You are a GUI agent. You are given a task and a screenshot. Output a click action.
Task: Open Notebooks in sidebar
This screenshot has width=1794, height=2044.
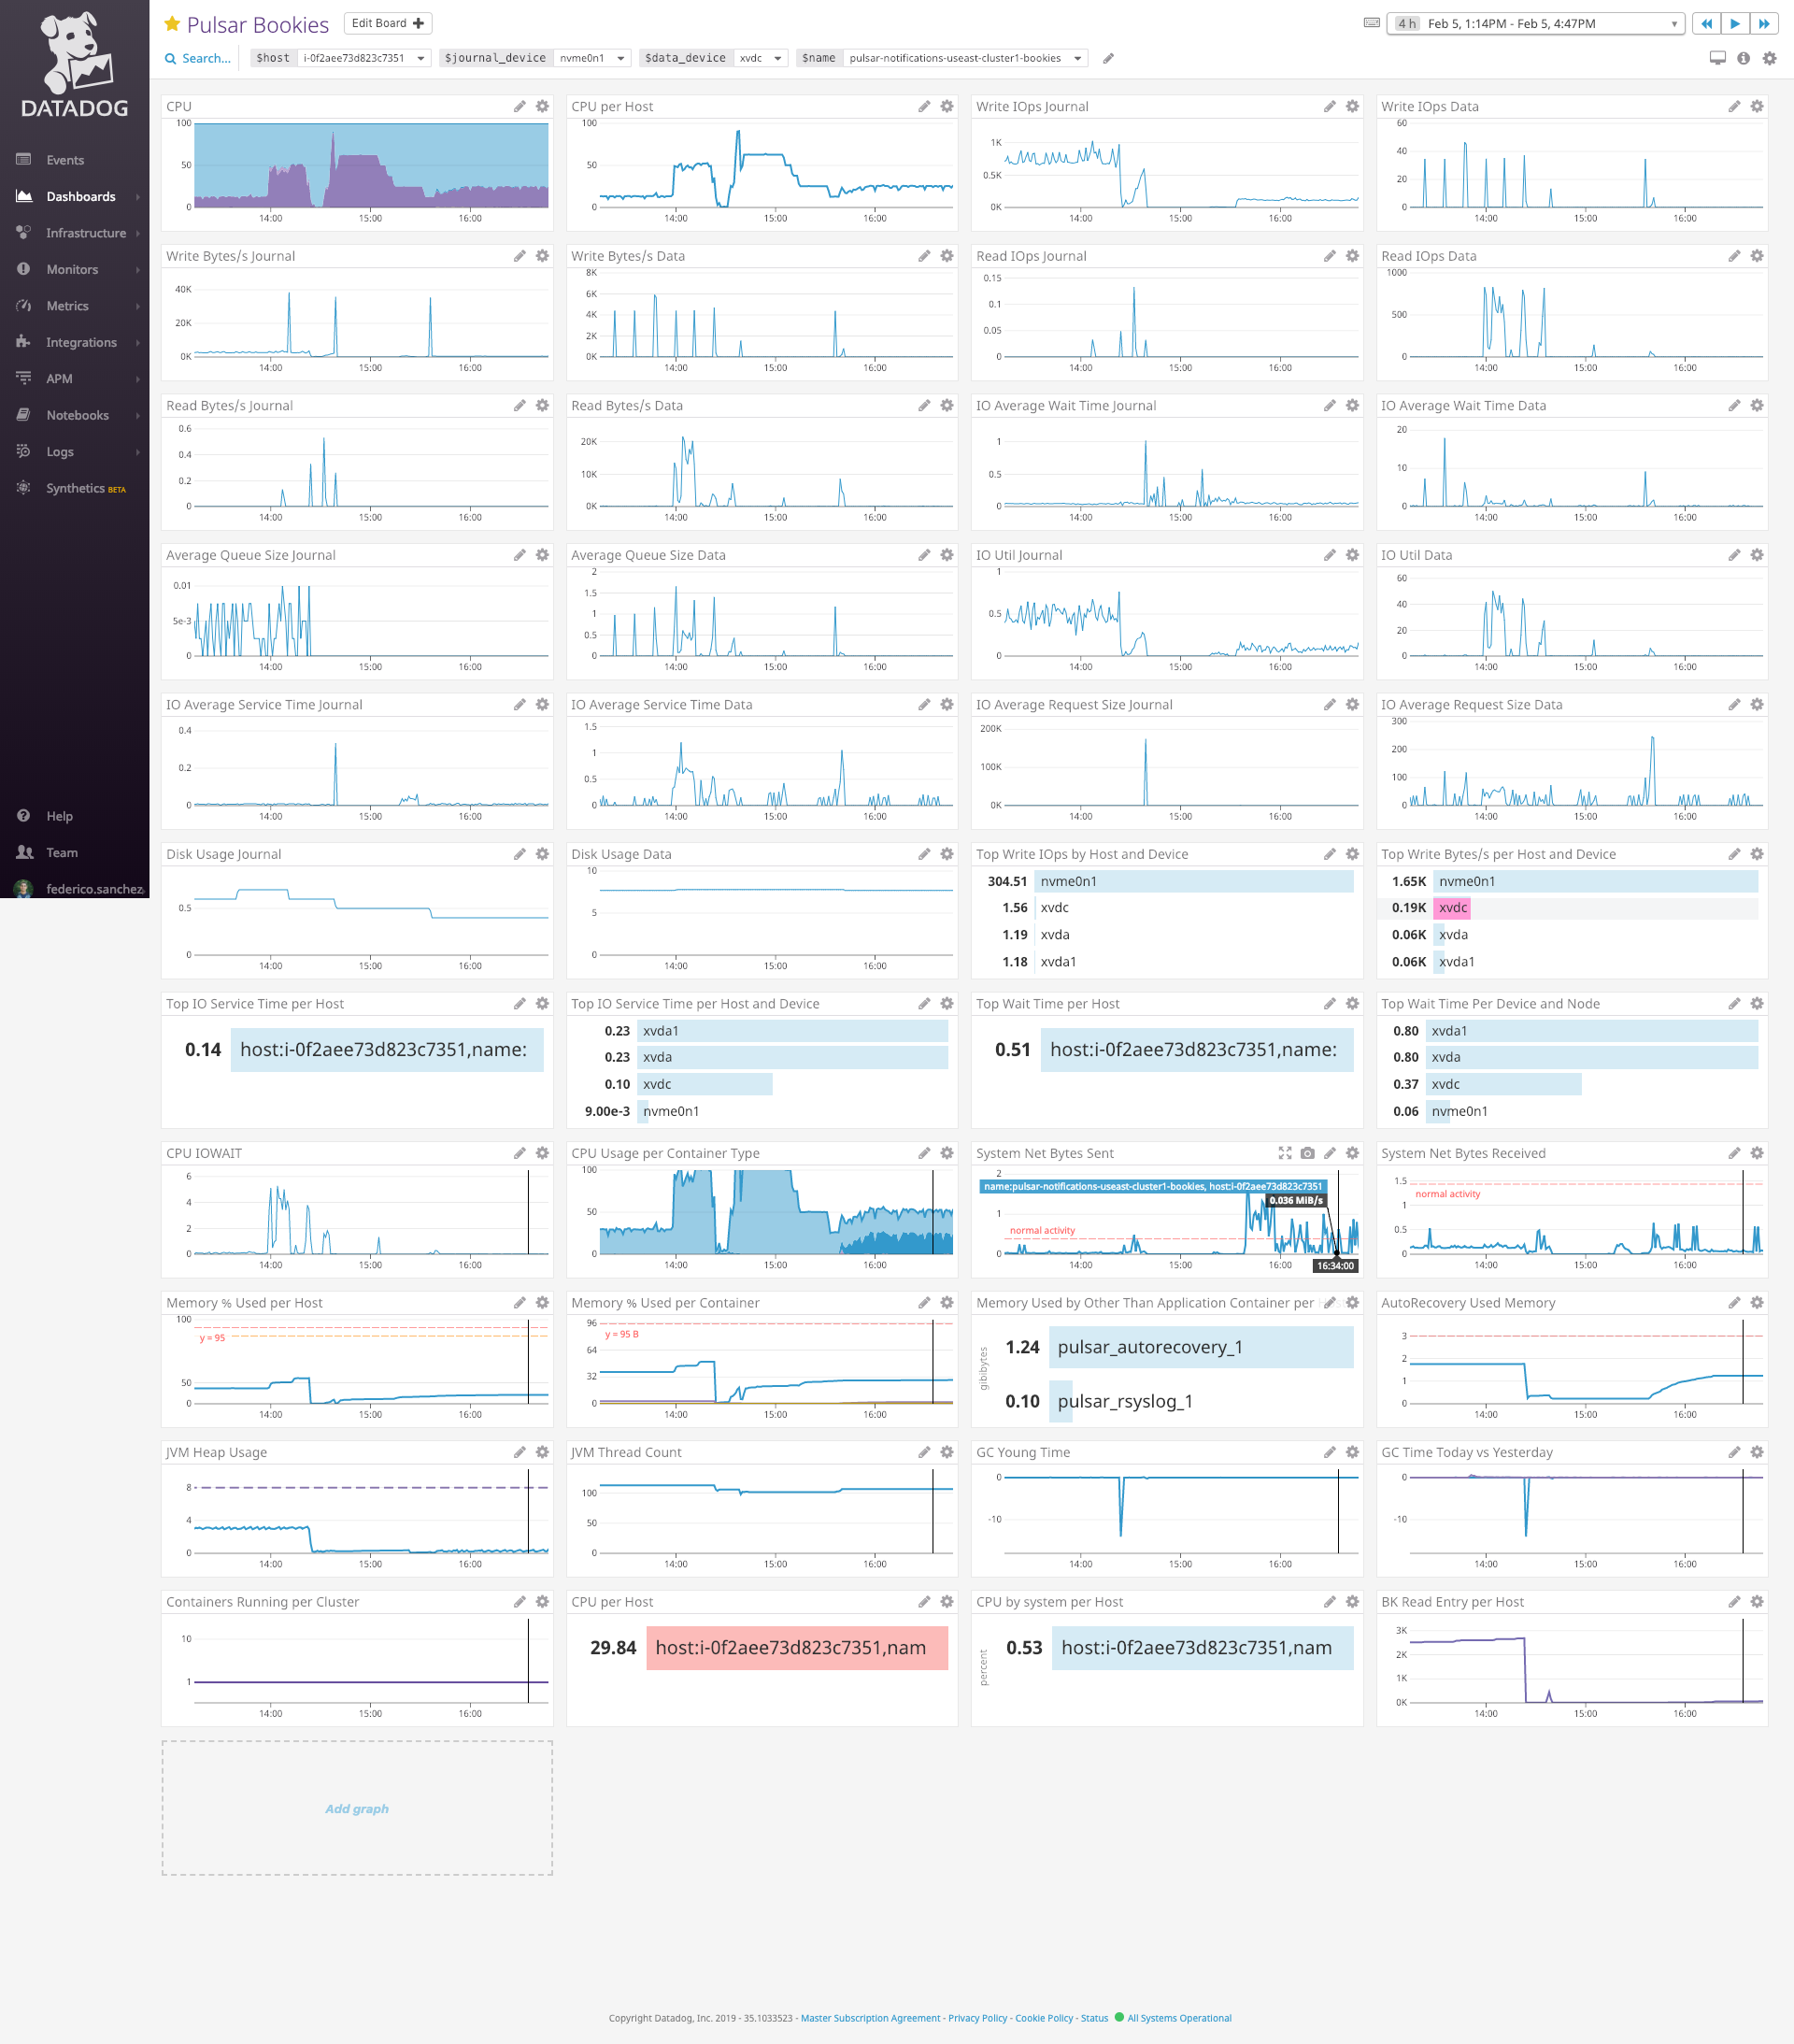[77, 415]
